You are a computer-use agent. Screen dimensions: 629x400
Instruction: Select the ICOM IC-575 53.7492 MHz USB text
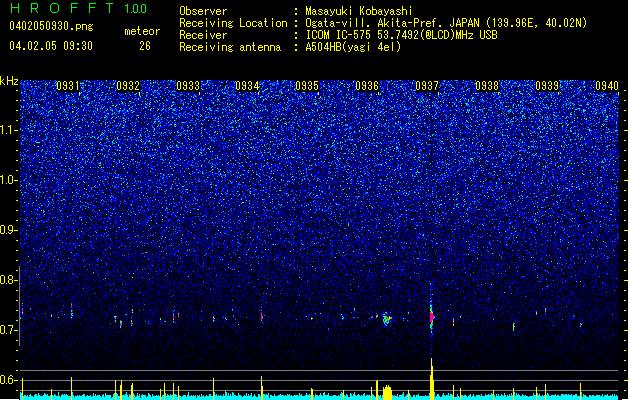401,35
